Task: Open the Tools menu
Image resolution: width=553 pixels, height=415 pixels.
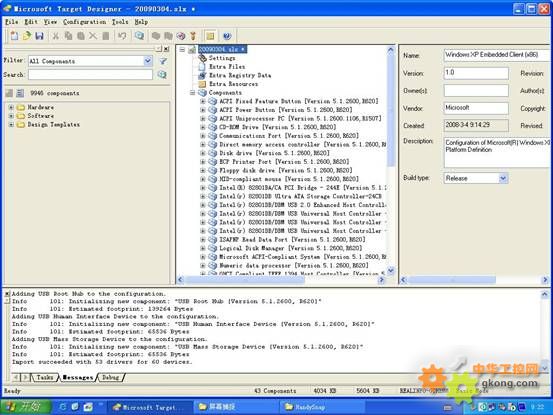Action: coord(120,22)
